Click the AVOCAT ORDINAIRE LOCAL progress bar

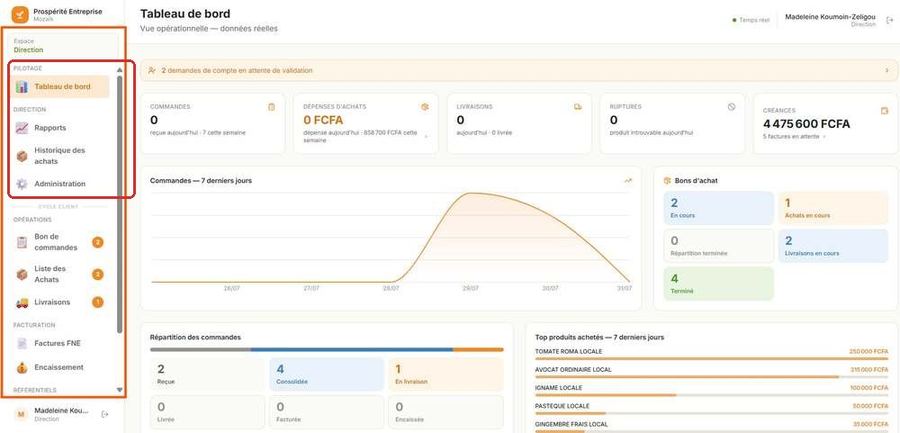tap(711, 377)
